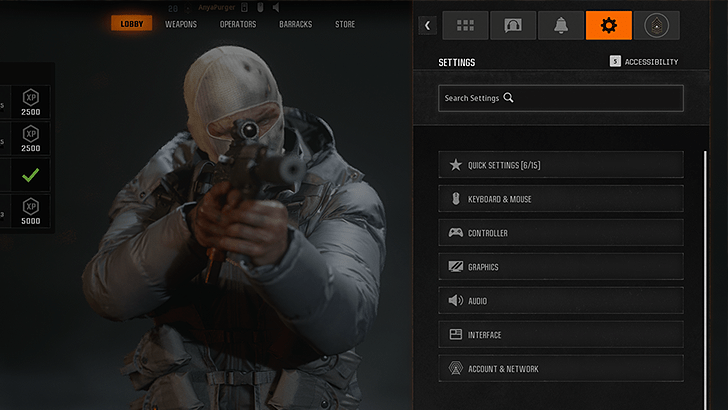Screen dimensions: 728x410
Task: Click the speaker icon beside Audio
Action: click(455, 300)
